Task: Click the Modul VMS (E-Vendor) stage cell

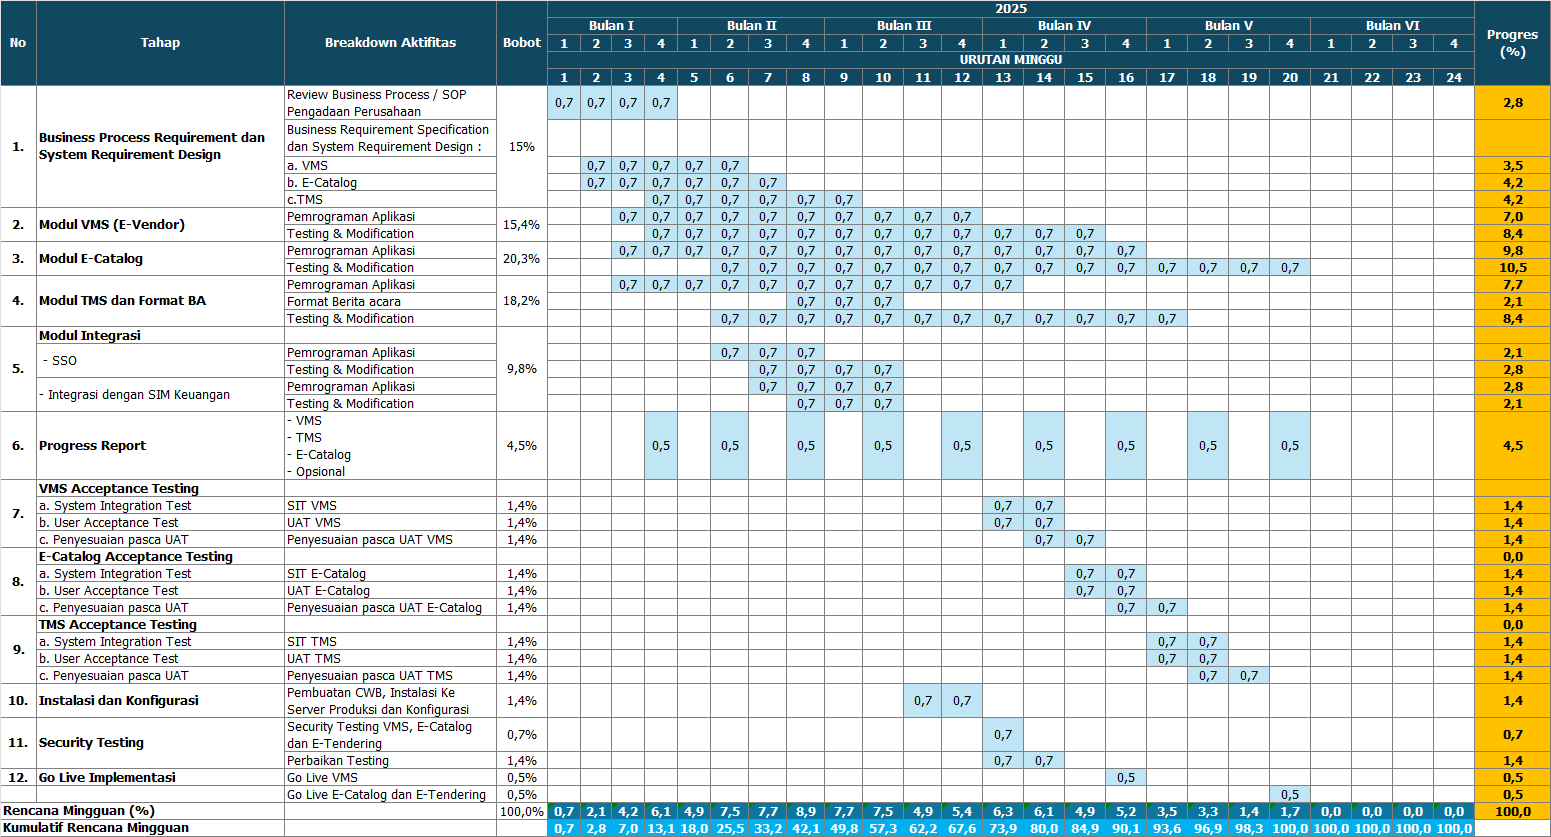Action: [160, 225]
